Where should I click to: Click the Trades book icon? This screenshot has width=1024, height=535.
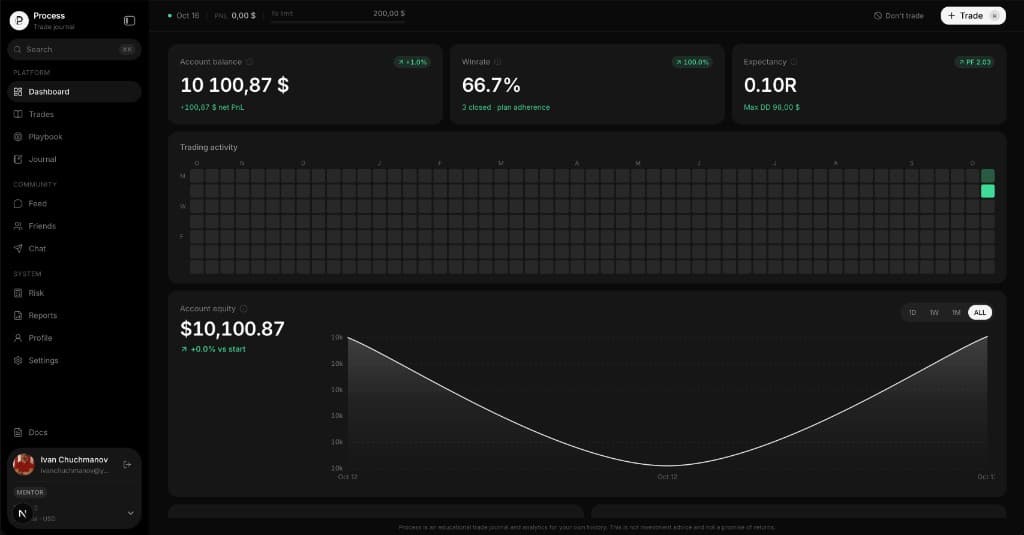click(x=18, y=114)
